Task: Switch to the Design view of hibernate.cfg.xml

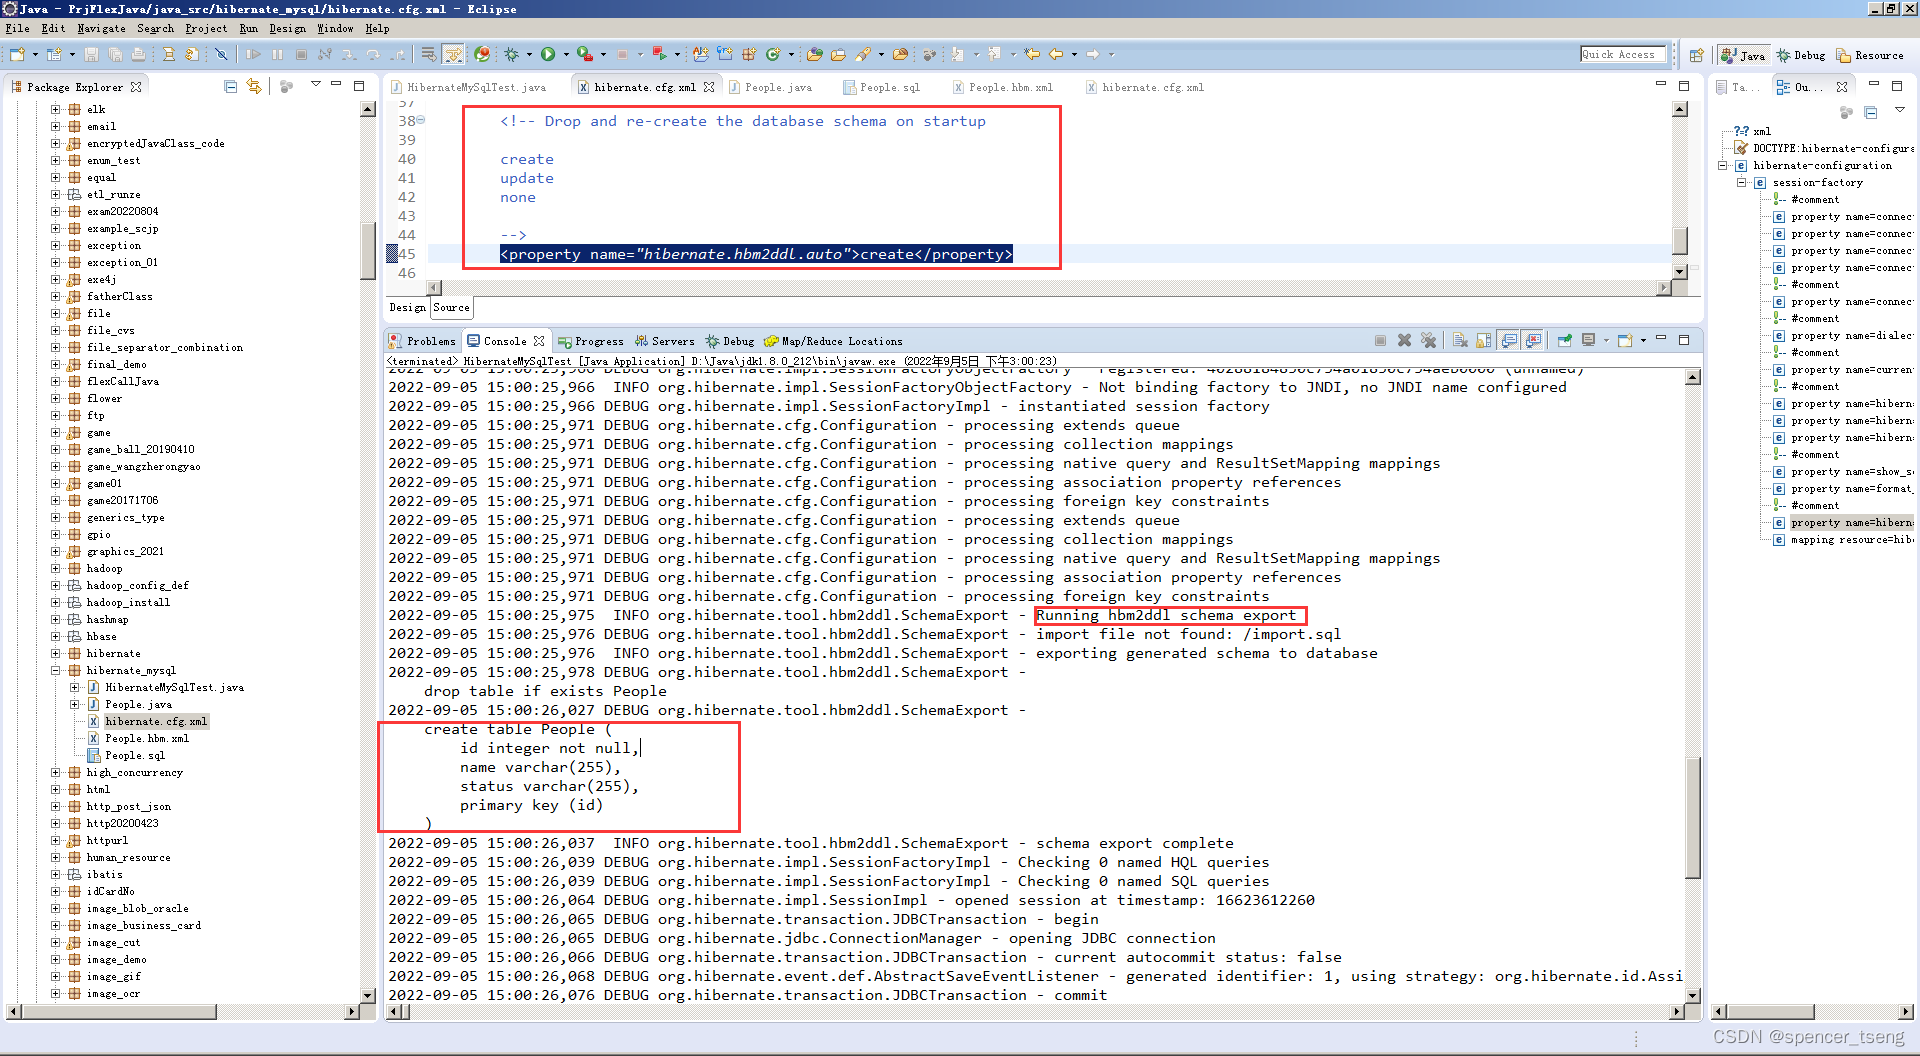Action: click(406, 307)
